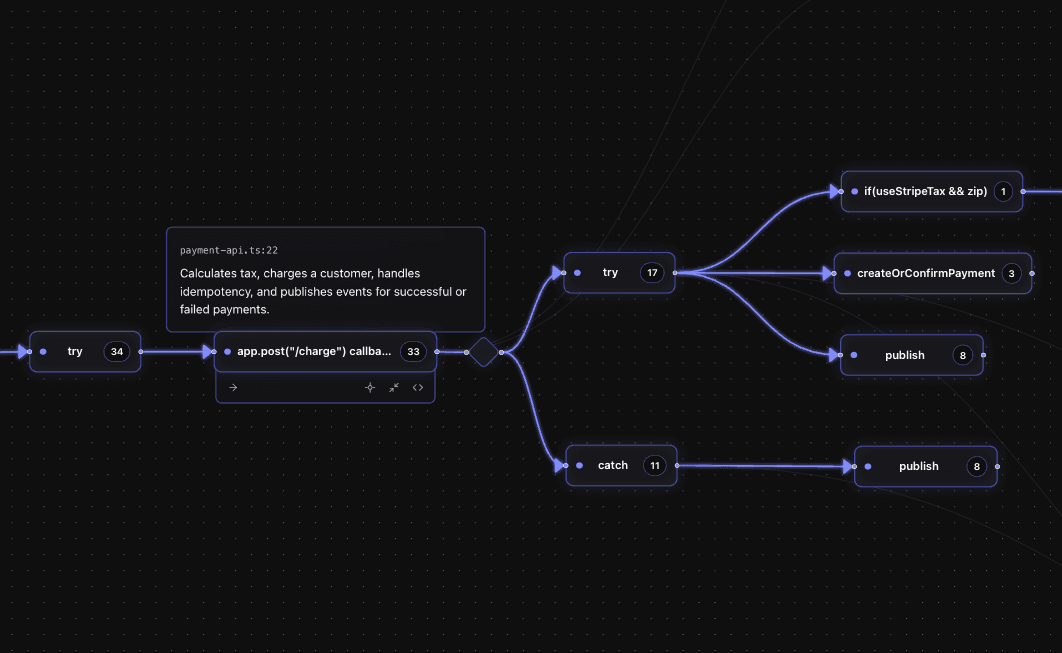This screenshot has height=653, width=1062.
Task: Click the diamond branch node after app.post
Action: (x=483, y=352)
